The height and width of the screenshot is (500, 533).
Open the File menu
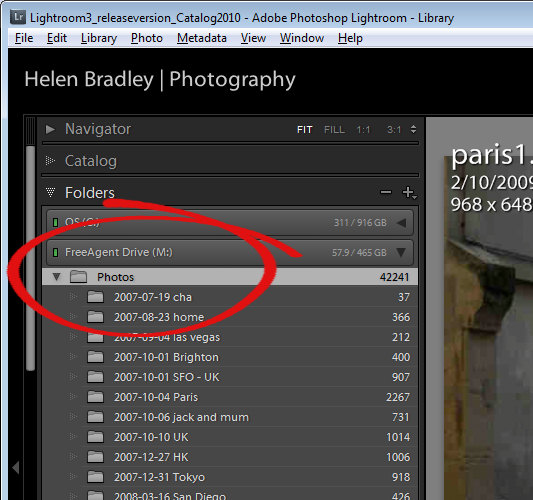[x=24, y=38]
